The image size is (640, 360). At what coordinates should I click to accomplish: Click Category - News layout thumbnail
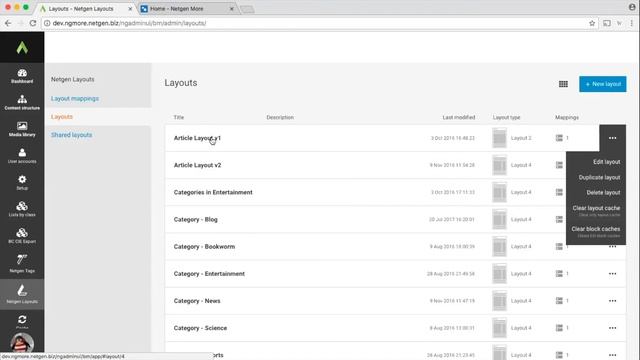point(499,301)
